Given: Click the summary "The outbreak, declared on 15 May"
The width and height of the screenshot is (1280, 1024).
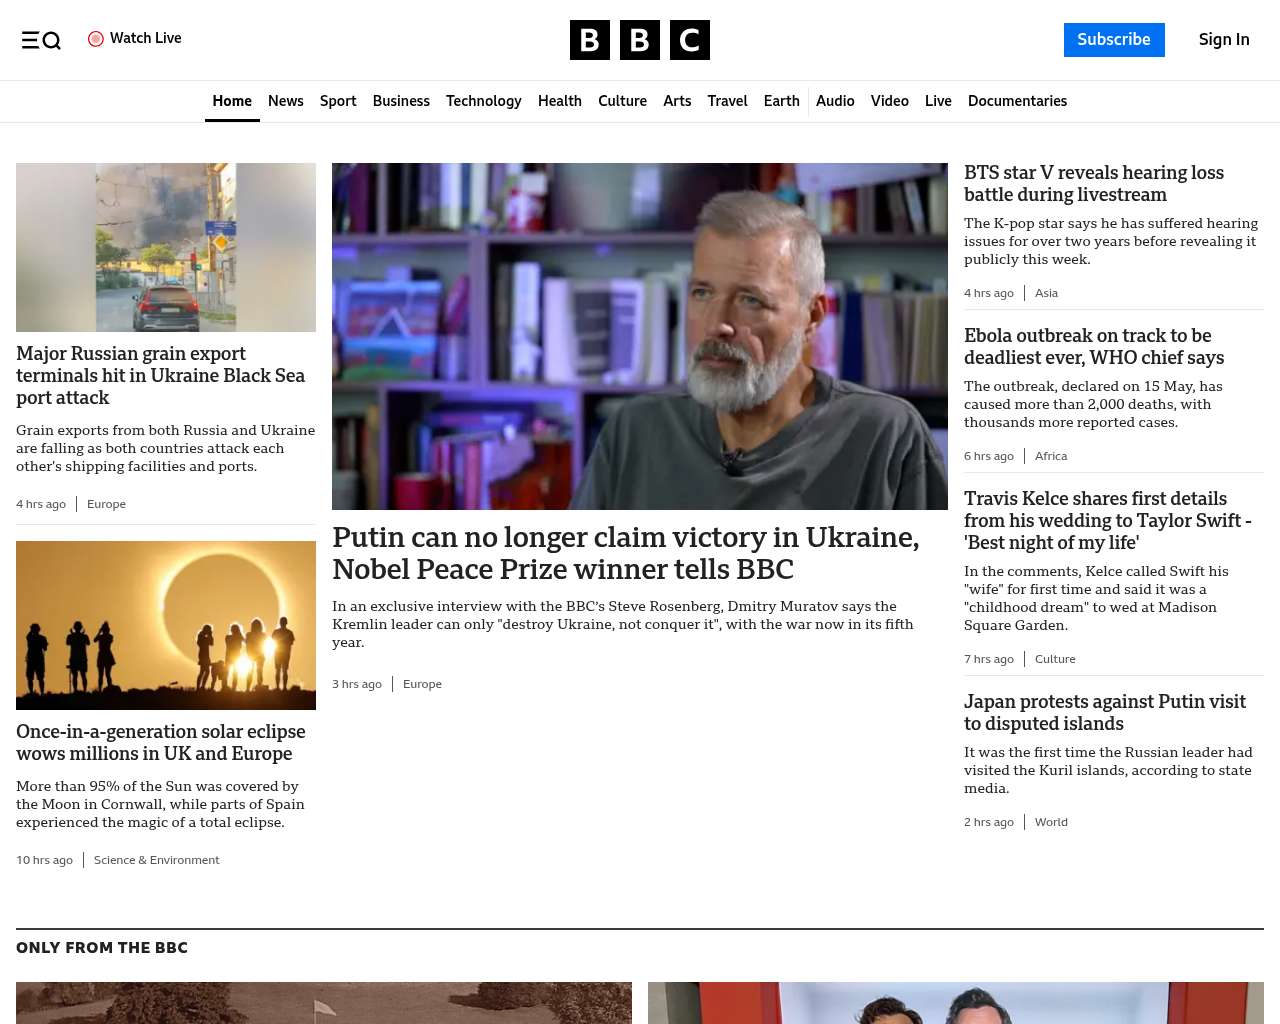Looking at the screenshot, I should tap(1093, 404).
